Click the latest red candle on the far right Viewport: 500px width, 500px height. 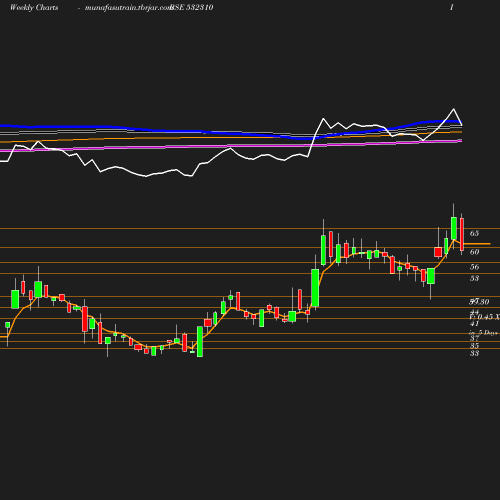pos(462,234)
